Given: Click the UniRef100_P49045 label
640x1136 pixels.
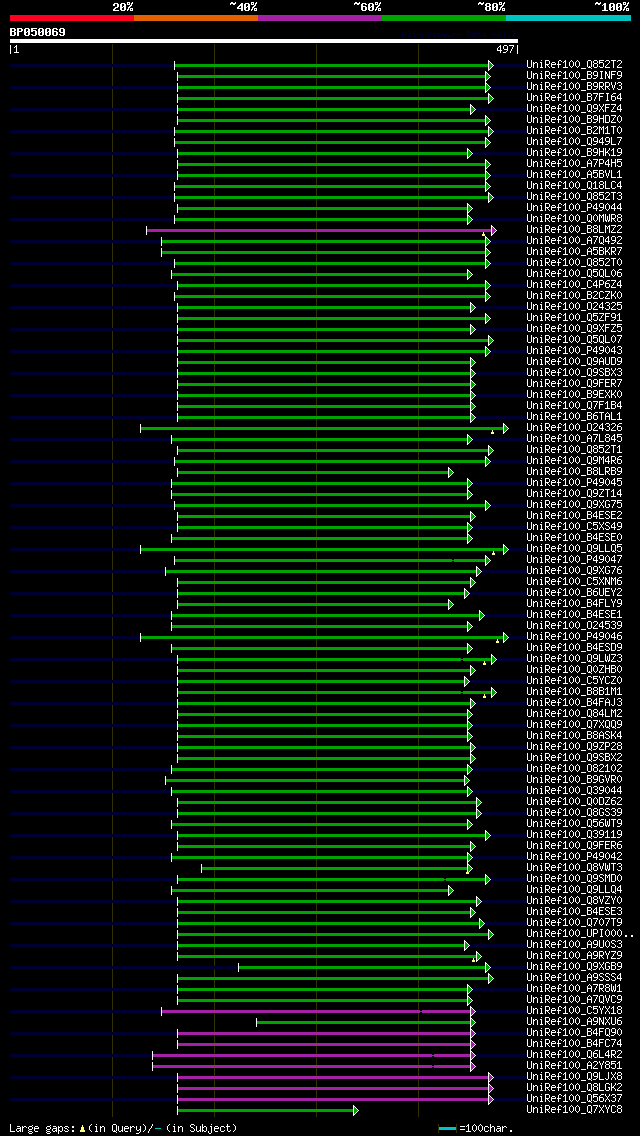Looking at the screenshot, I should [x=574, y=483].
